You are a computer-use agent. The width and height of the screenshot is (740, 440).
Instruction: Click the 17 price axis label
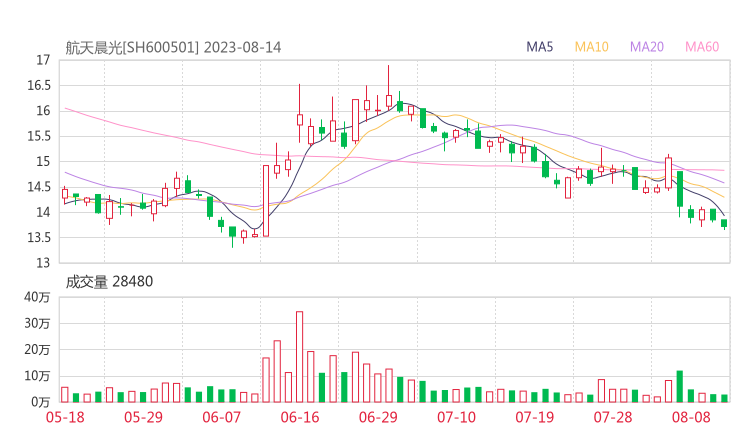pos(43,60)
